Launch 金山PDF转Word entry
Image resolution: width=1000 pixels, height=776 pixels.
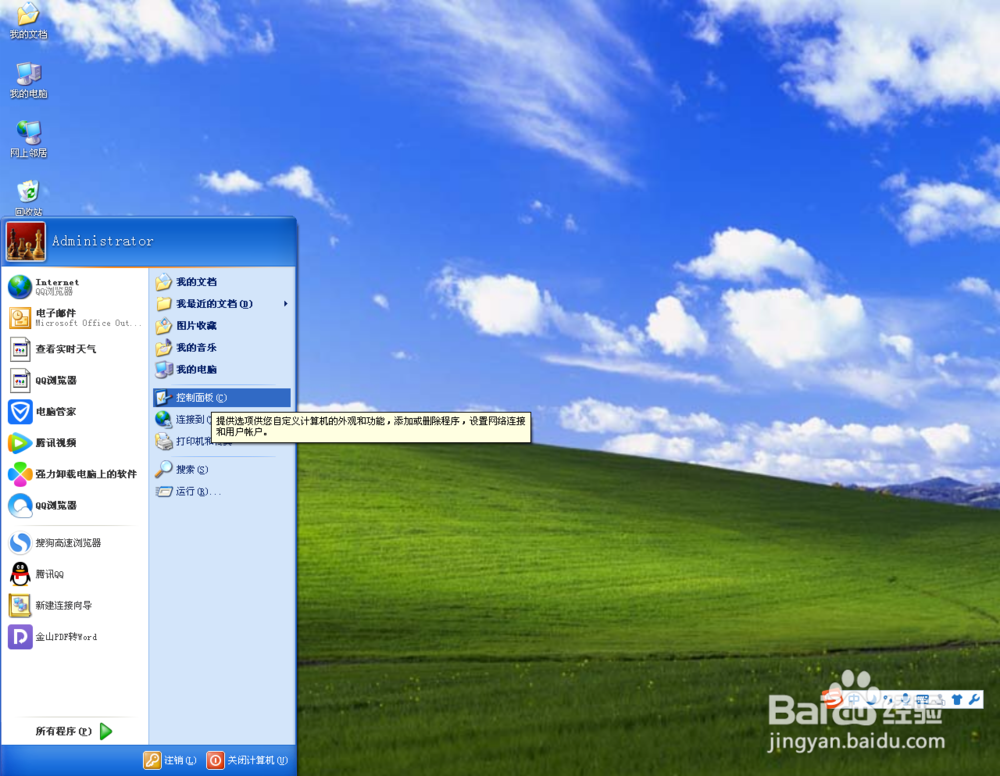pos(75,636)
